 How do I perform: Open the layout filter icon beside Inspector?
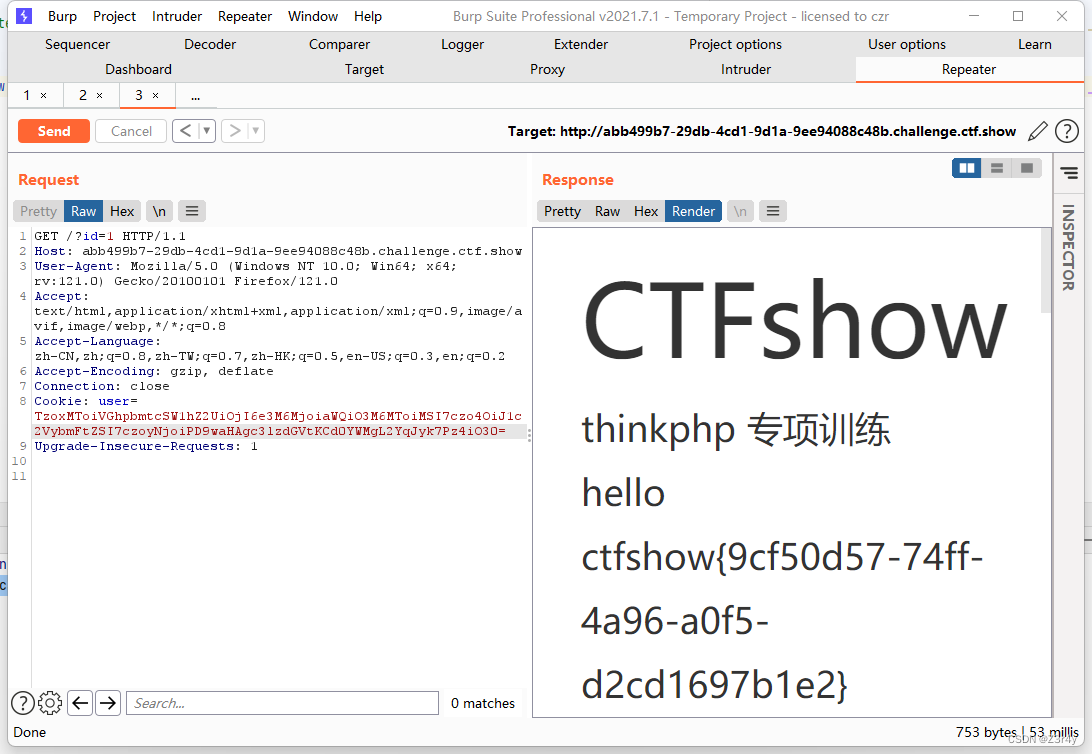coord(1070,172)
